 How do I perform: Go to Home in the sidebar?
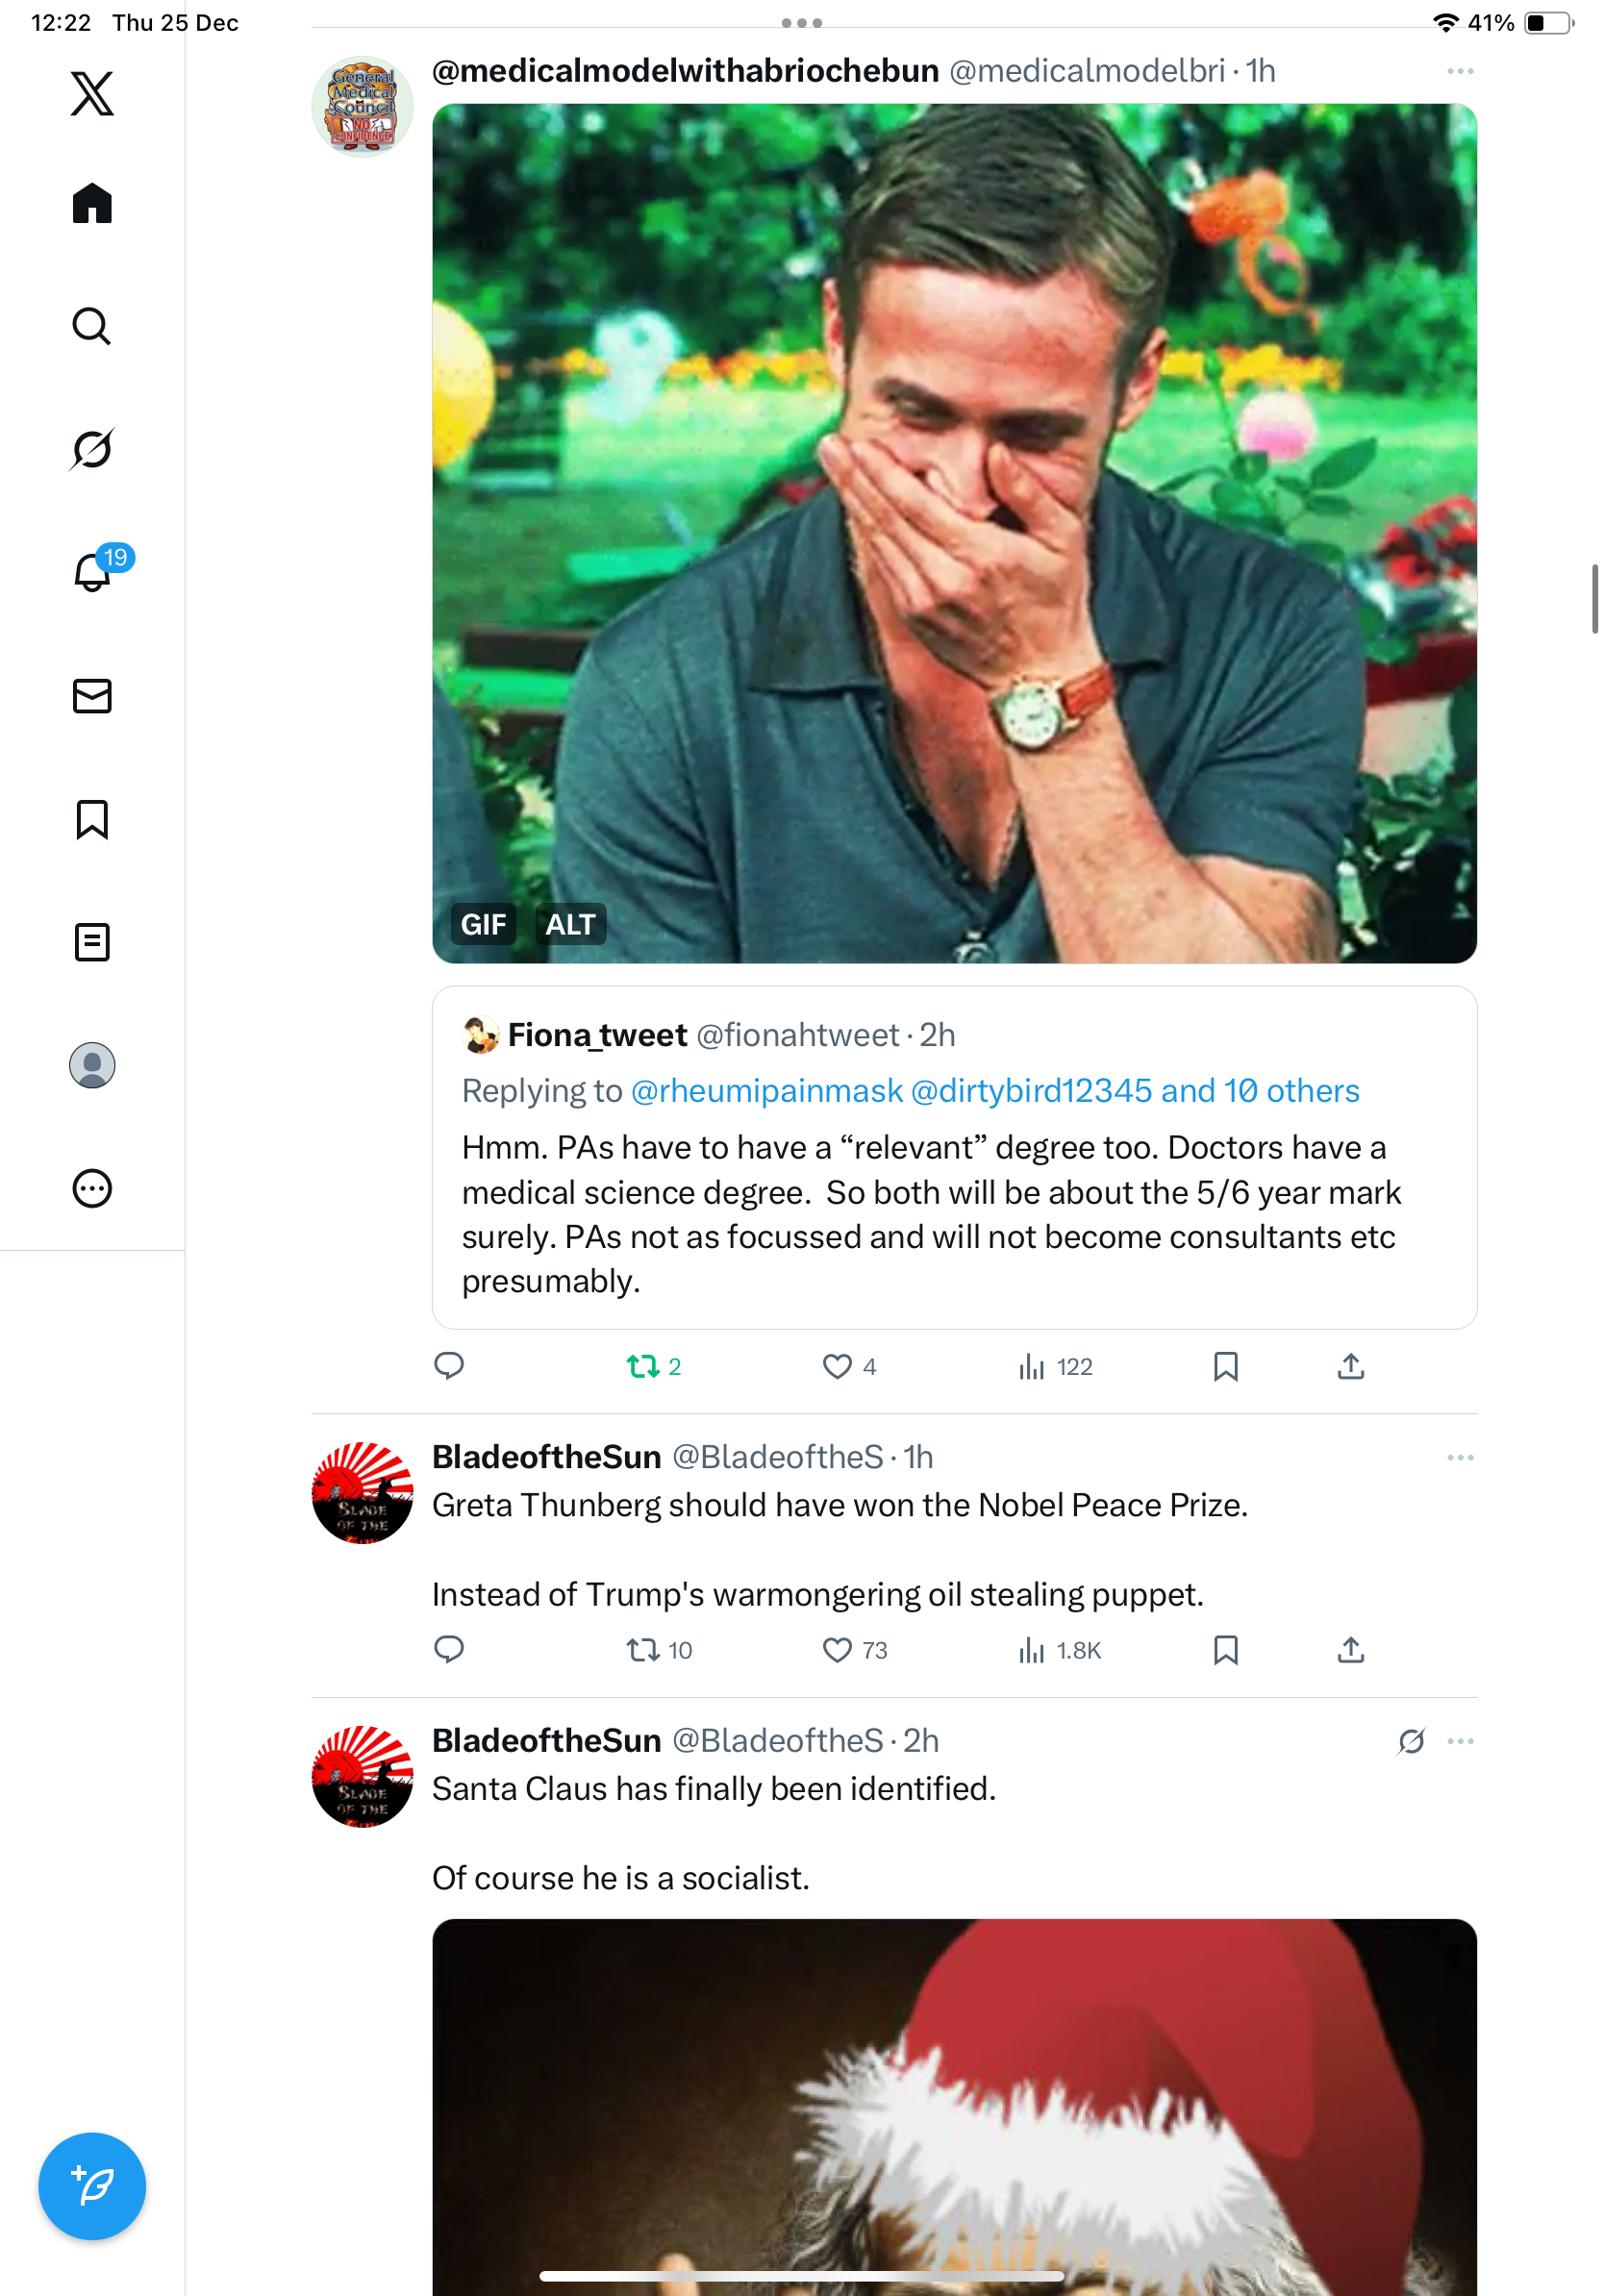click(x=92, y=204)
